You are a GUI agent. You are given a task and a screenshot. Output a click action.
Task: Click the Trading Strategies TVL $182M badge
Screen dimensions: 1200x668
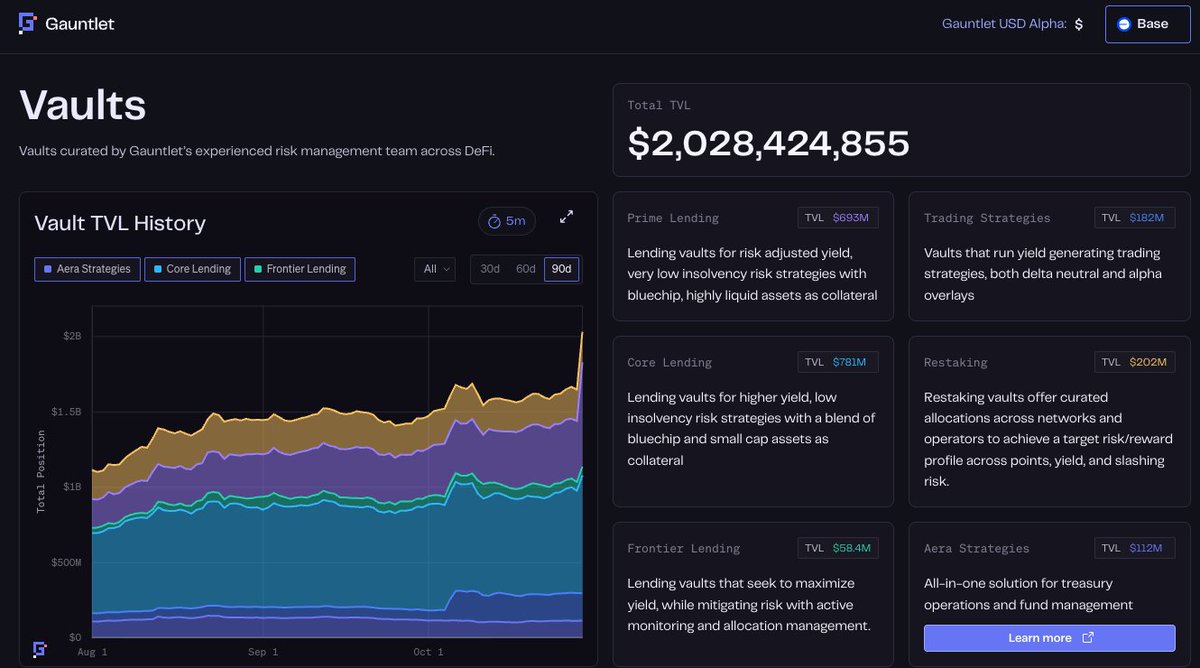tap(1134, 217)
